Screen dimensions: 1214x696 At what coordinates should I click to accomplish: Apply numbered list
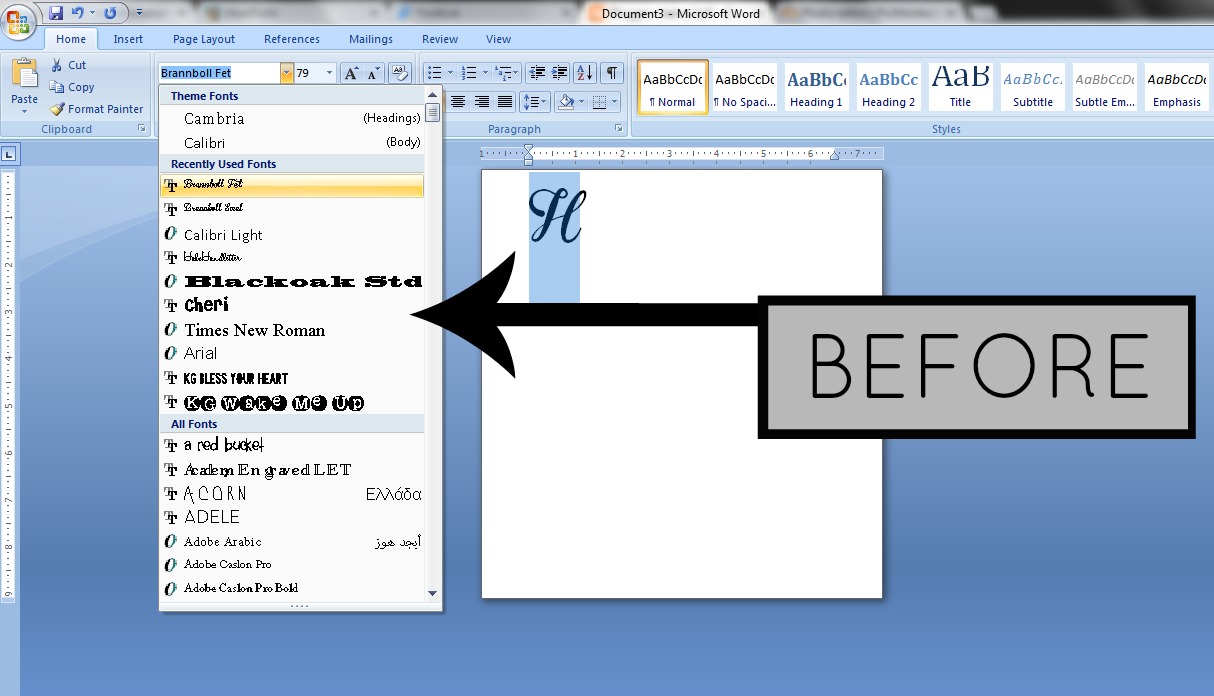(x=469, y=73)
